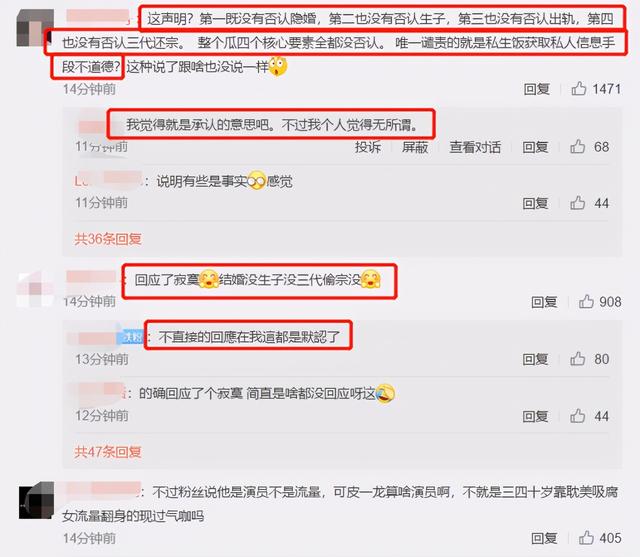The height and width of the screenshot is (557, 640).
Task: Tap thumbs-up on the 80-likes reply
Action: pyautogui.click(x=578, y=359)
